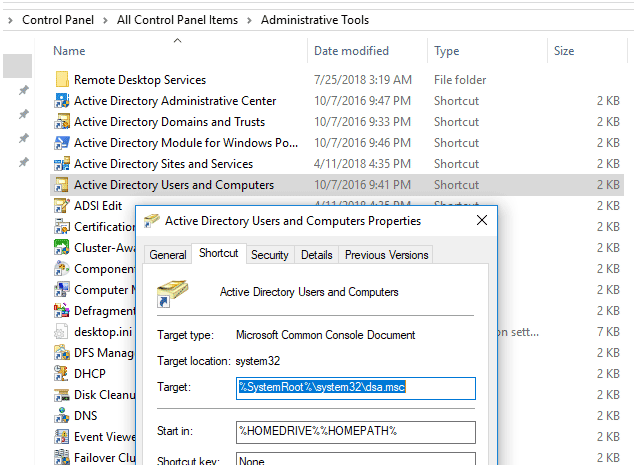This screenshot has width=643, height=470.
Task: Open the Previous Versions tab
Action: [387, 255]
